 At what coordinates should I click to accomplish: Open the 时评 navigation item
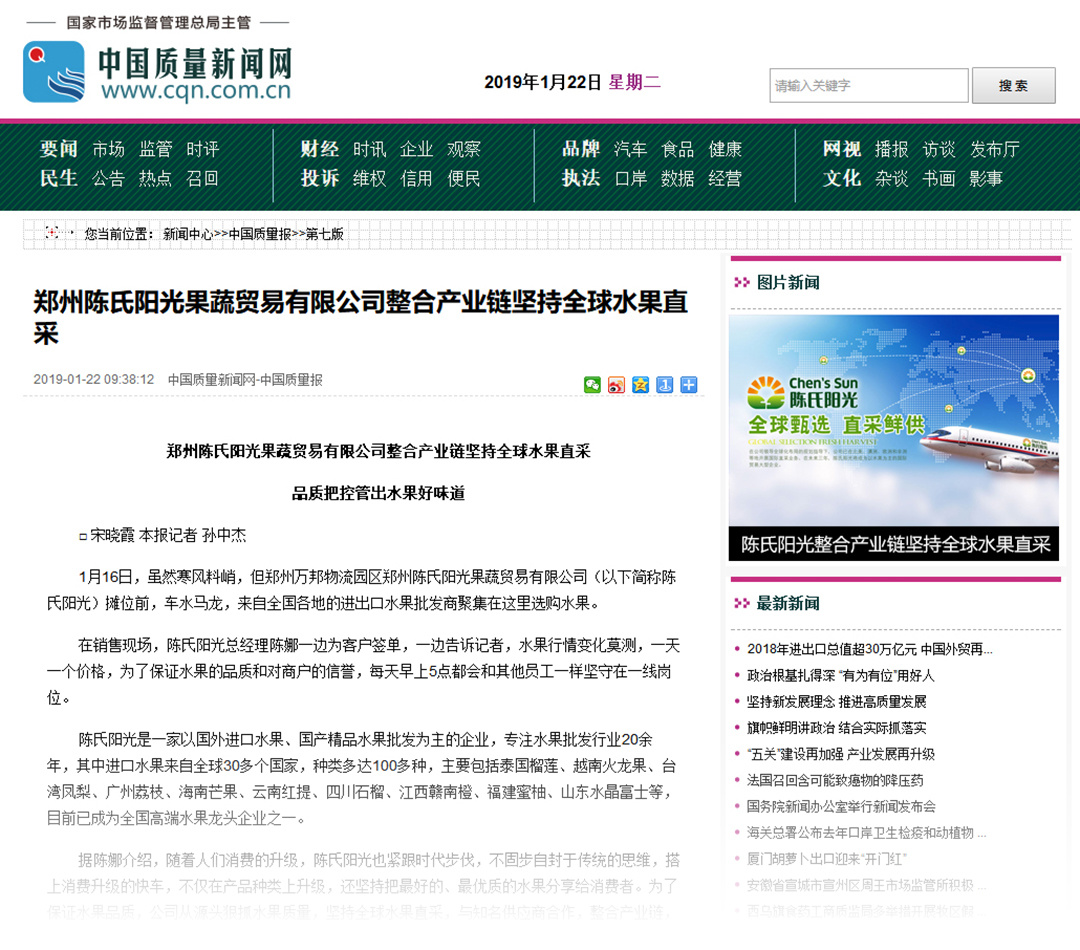202,149
